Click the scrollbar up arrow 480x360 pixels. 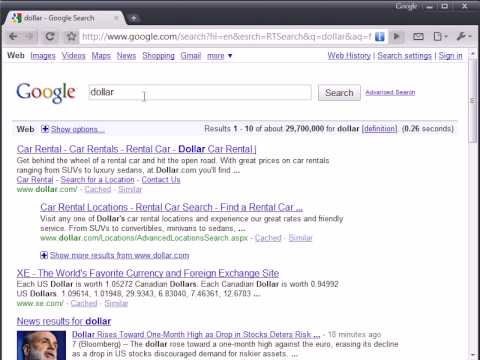tap(472, 54)
